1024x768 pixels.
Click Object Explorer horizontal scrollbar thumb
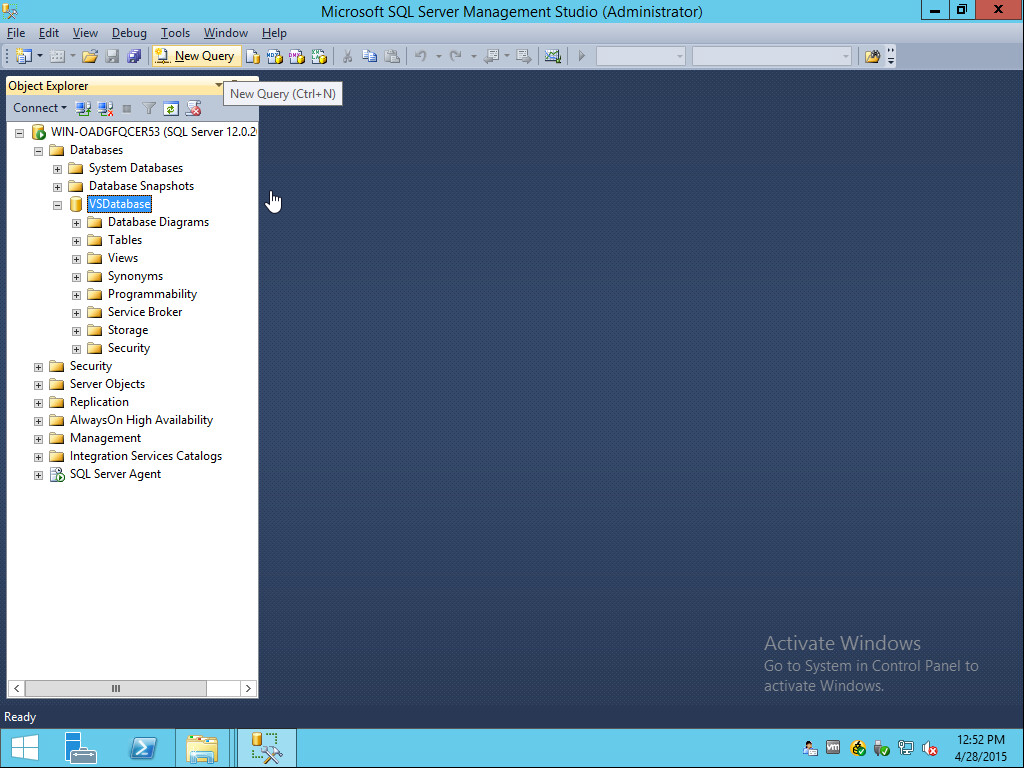116,688
